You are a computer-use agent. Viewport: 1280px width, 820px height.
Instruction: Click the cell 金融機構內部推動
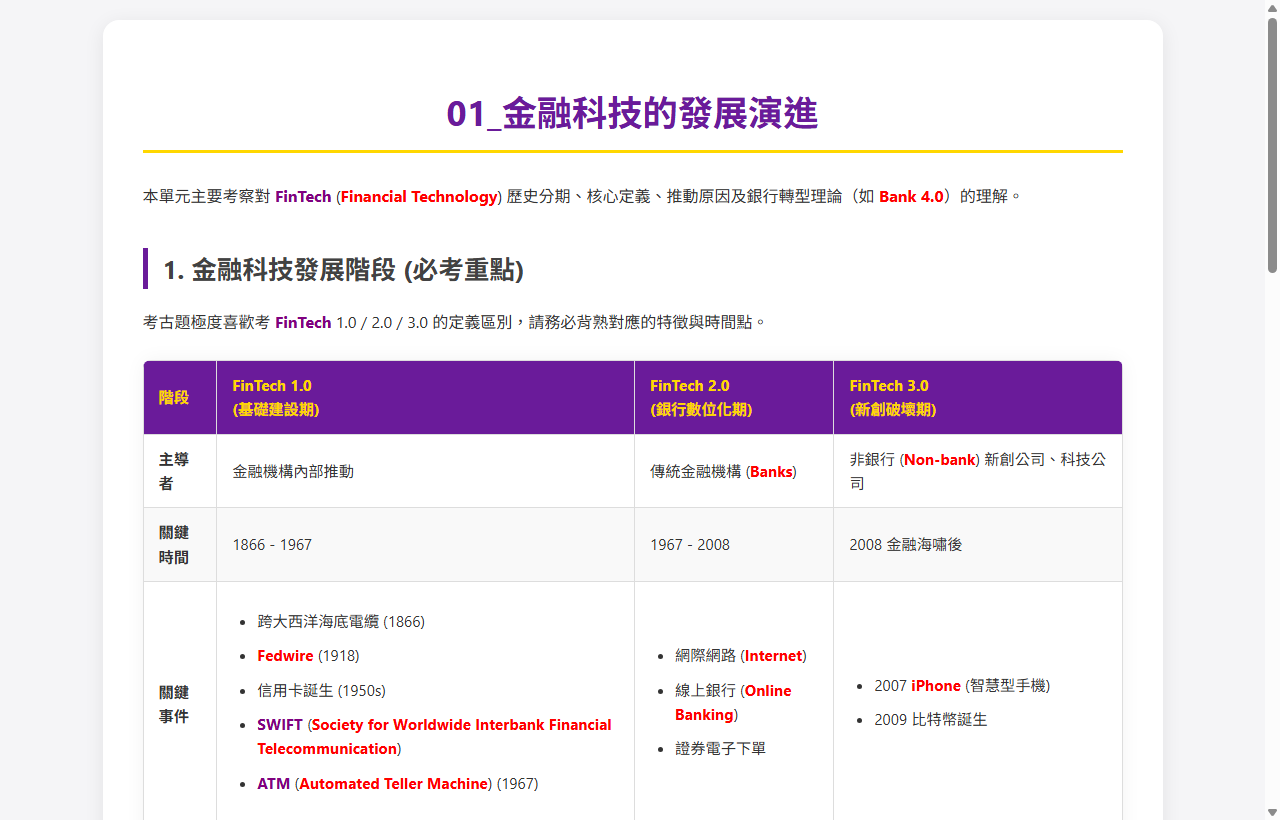[x=425, y=471]
